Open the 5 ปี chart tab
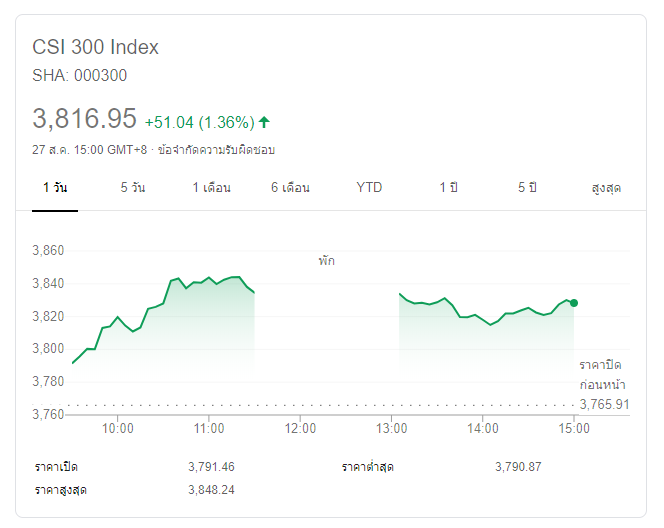 (x=529, y=187)
